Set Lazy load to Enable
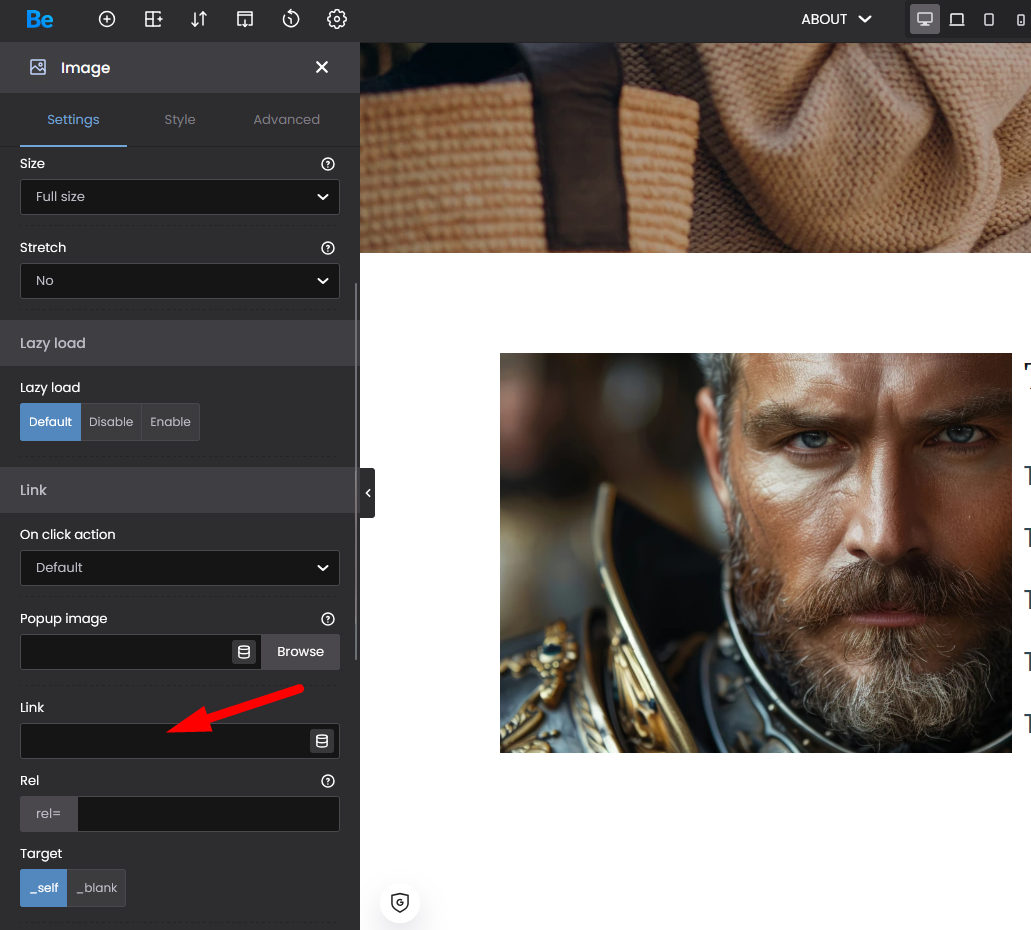Screen dimensions: 1031x930 170,422
